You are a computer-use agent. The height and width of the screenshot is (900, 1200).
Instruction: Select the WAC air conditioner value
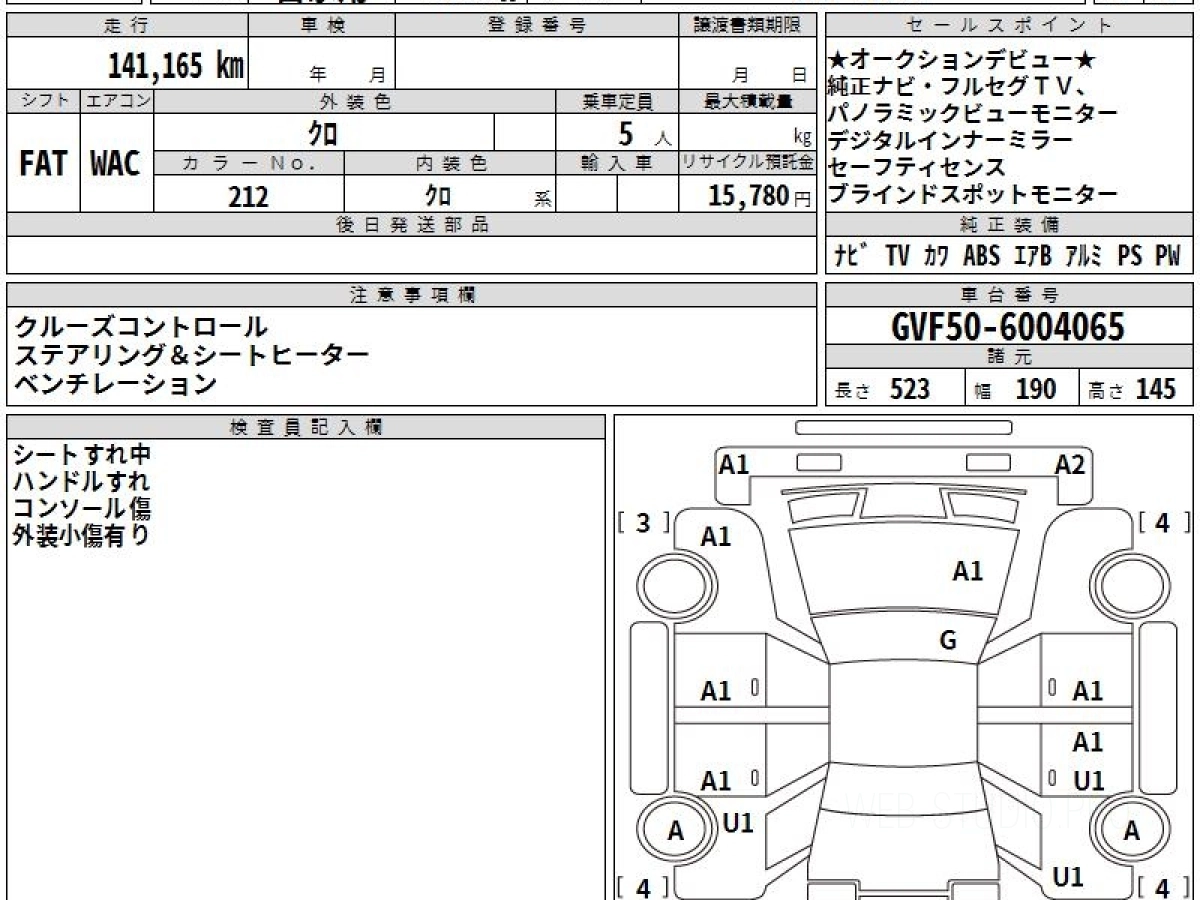[x=116, y=164]
